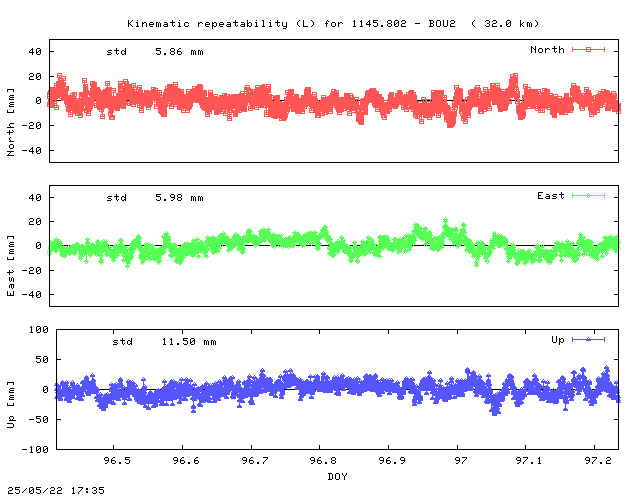Click the 'Up' legend label
Screen dimensions: 640x496
558,340
